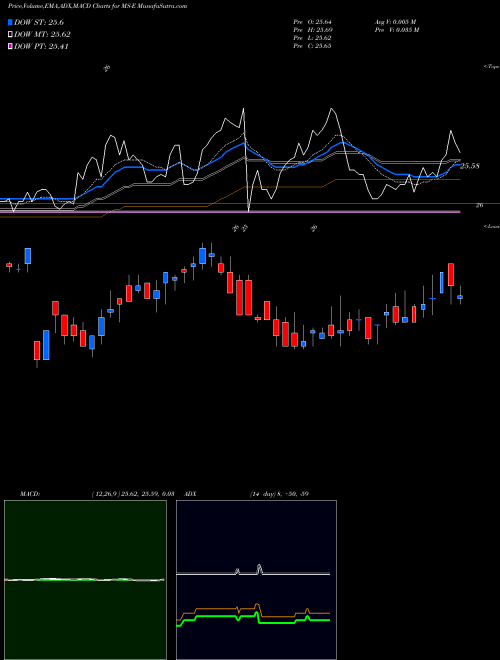
Task: Click the ADX panel title label
Action: (x=190, y=494)
